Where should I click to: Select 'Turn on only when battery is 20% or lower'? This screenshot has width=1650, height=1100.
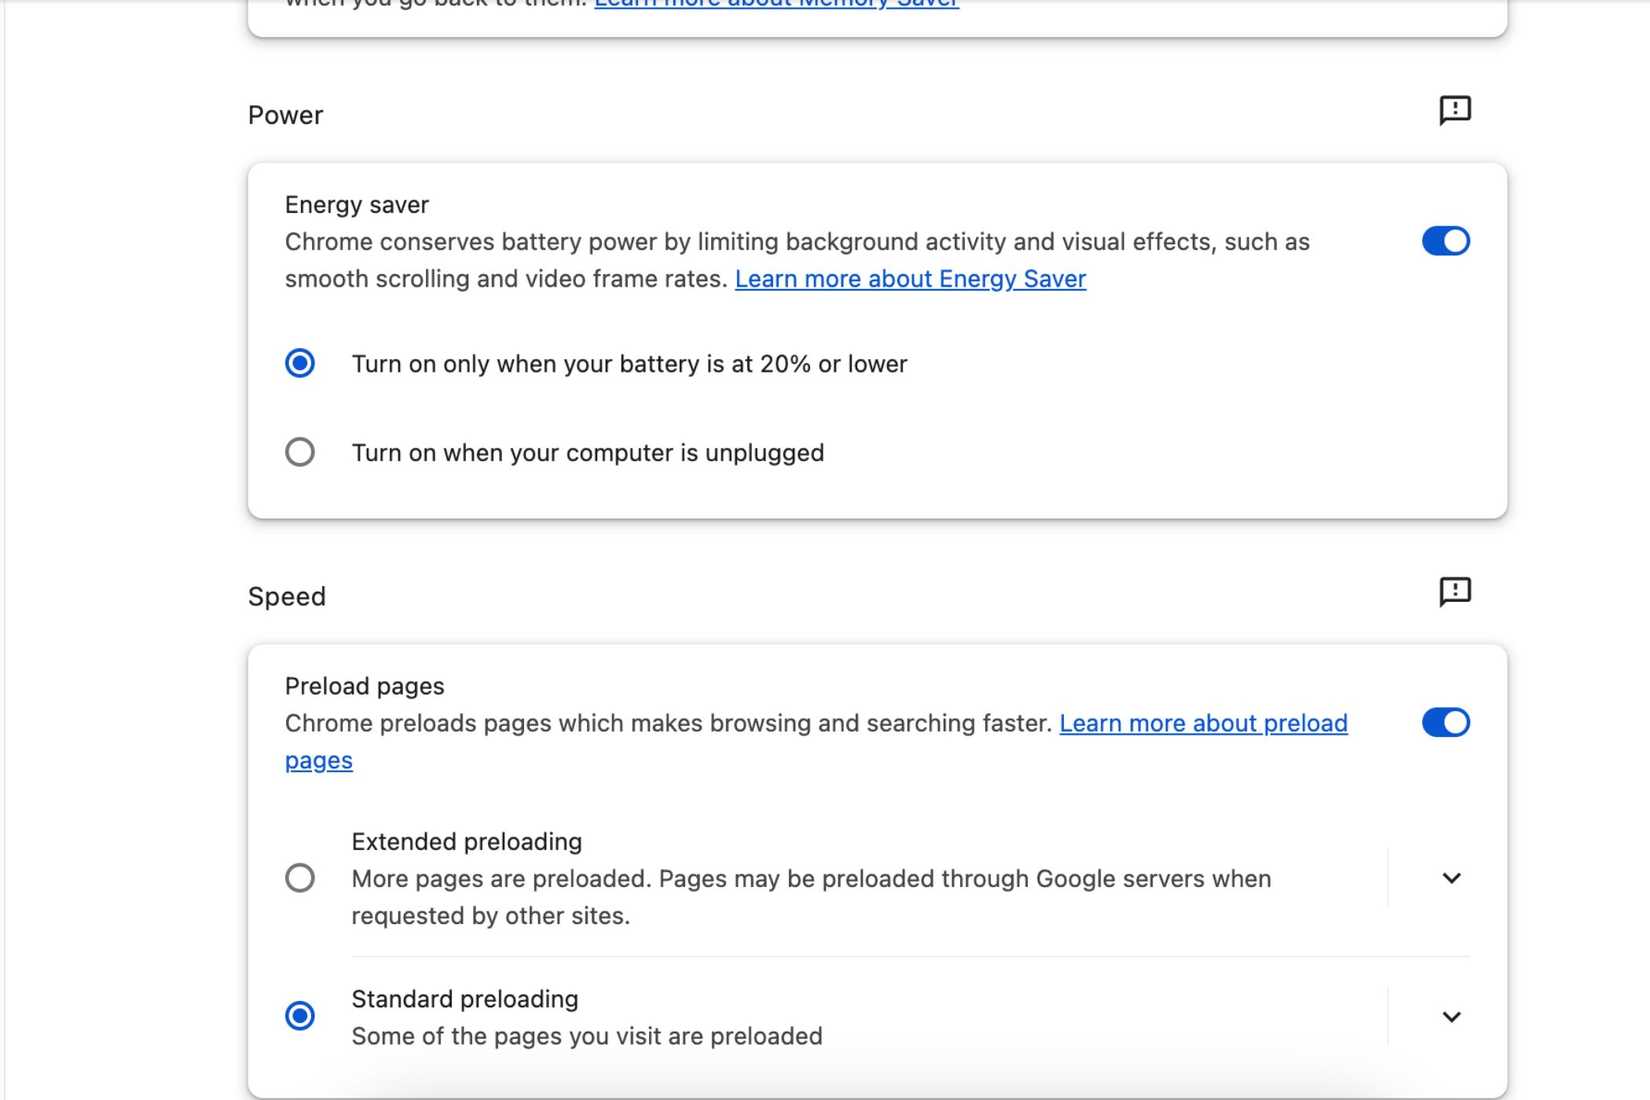299,363
